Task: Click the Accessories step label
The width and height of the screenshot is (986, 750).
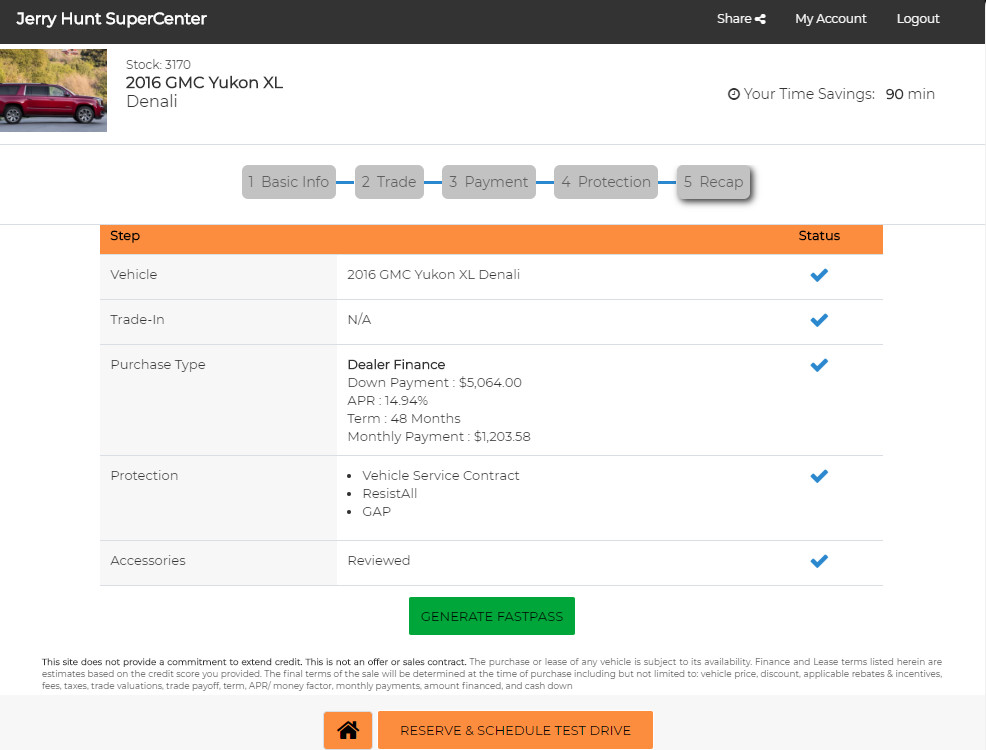Action: click(148, 561)
